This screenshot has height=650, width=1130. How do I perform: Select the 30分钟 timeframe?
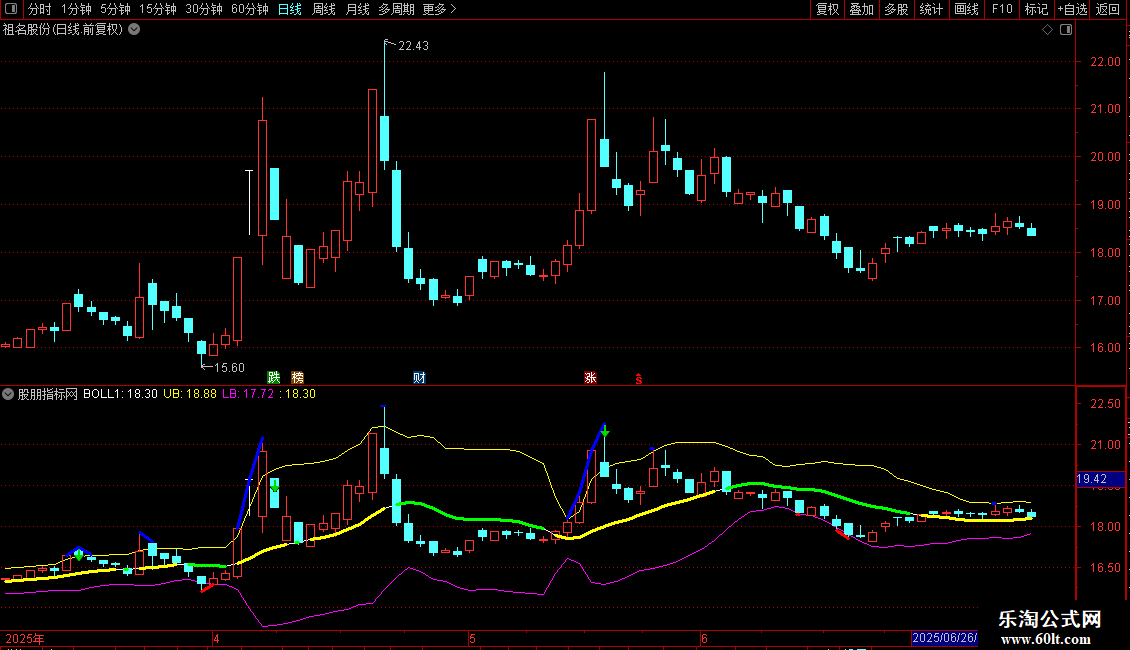[204, 9]
